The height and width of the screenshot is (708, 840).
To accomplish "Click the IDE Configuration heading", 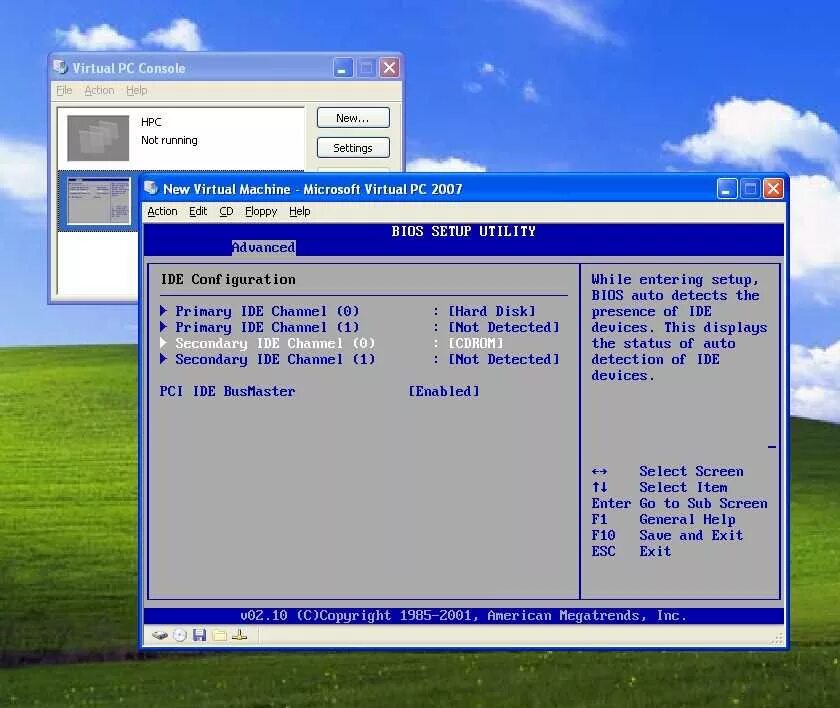I will [228, 280].
